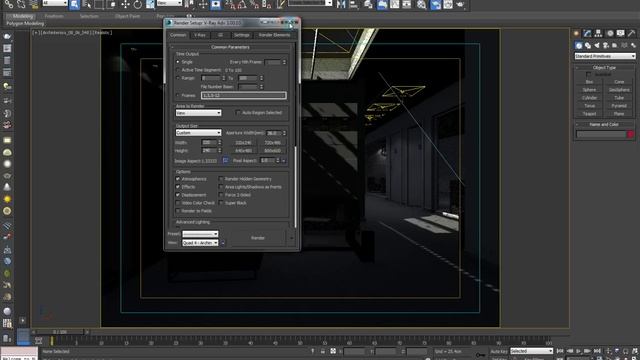Open the Display tab in the command panel
Viewport: 640px width, 360px height.
coord(620,33)
